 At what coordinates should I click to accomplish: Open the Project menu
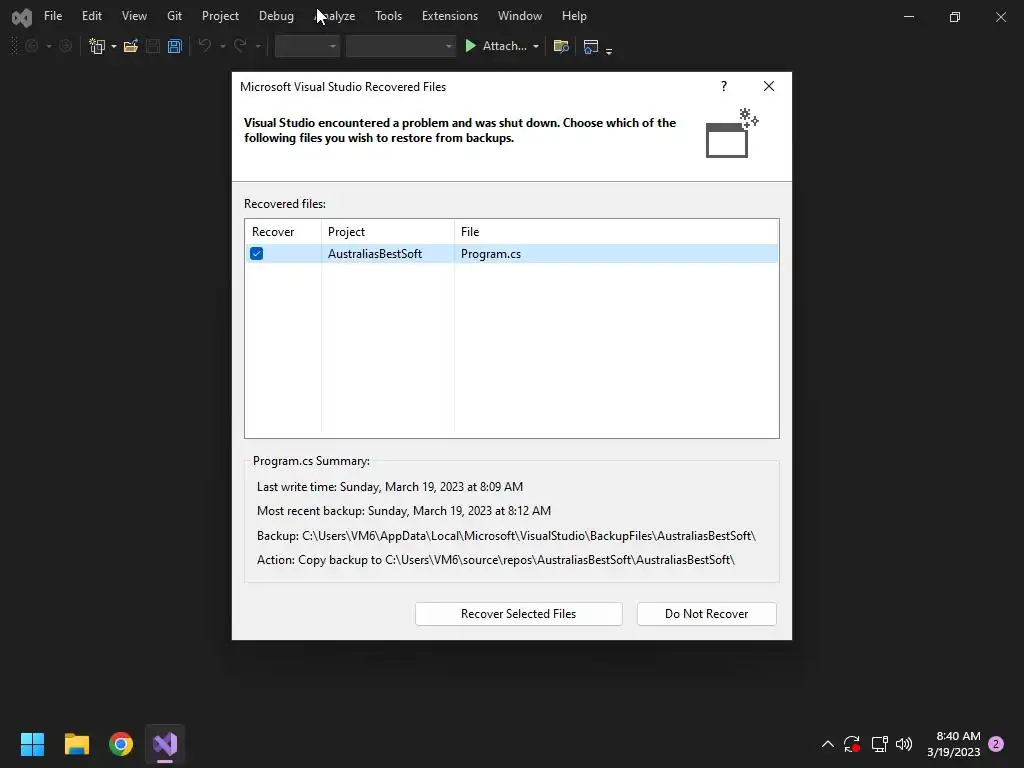[x=220, y=16]
